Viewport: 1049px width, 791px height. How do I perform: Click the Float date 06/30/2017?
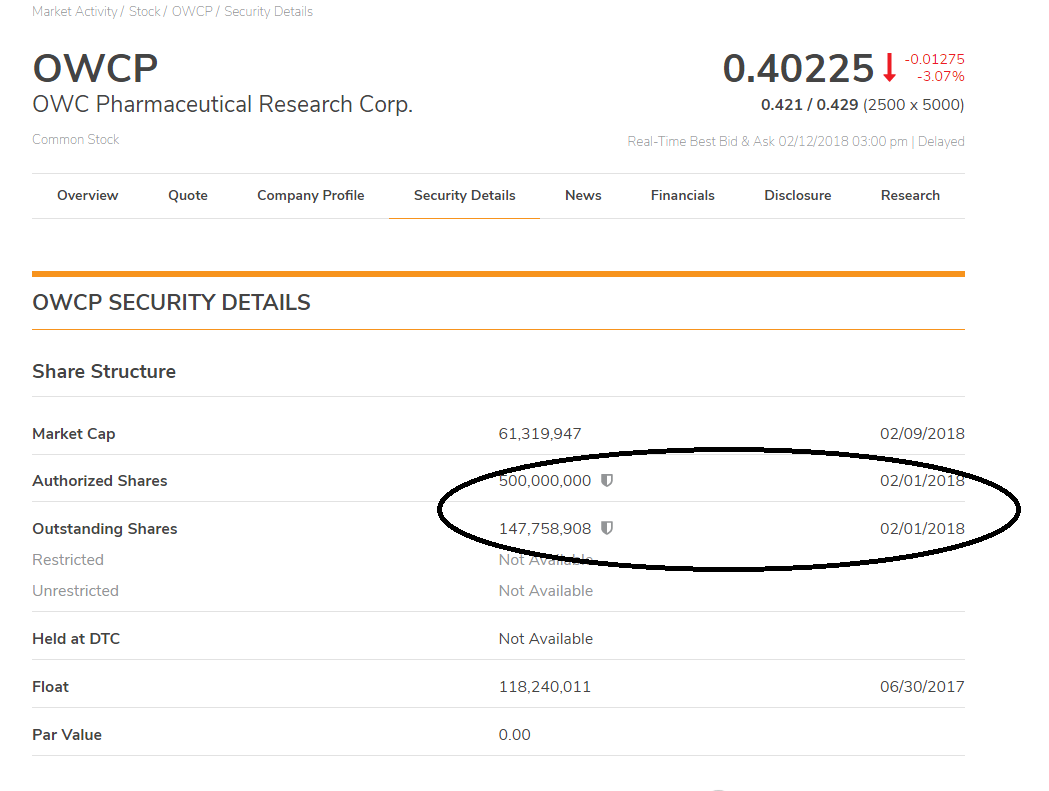coord(922,687)
